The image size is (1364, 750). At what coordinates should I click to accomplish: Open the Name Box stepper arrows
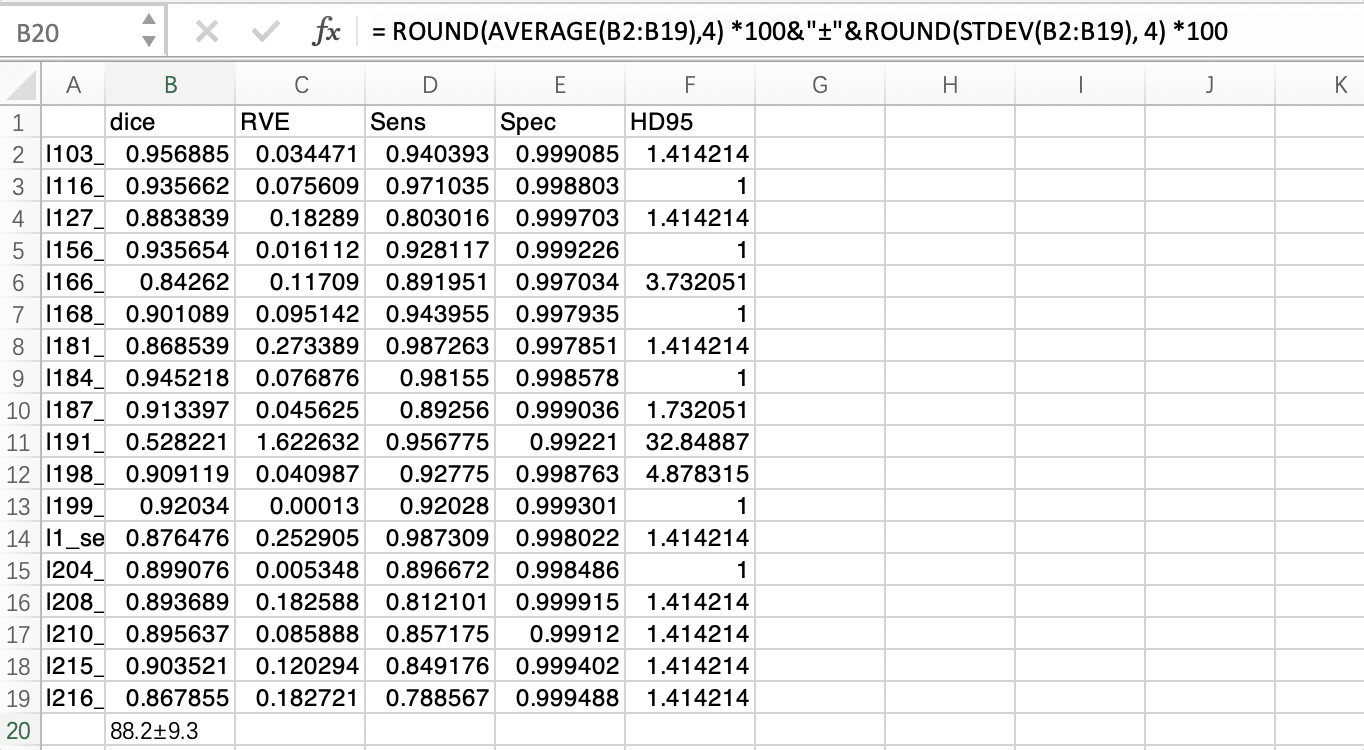tap(149, 33)
